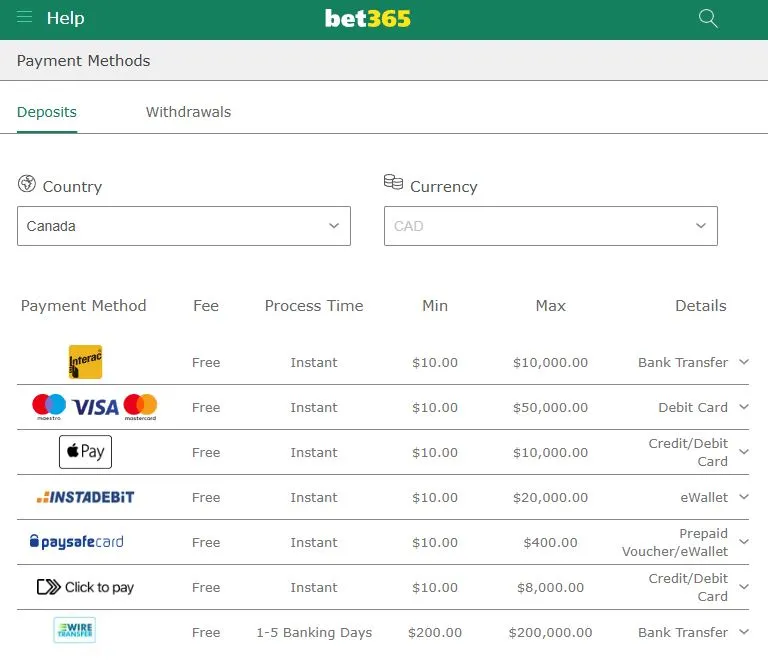768x664 pixels.
Task: Click the Mastercard logo
Action: 140,407
